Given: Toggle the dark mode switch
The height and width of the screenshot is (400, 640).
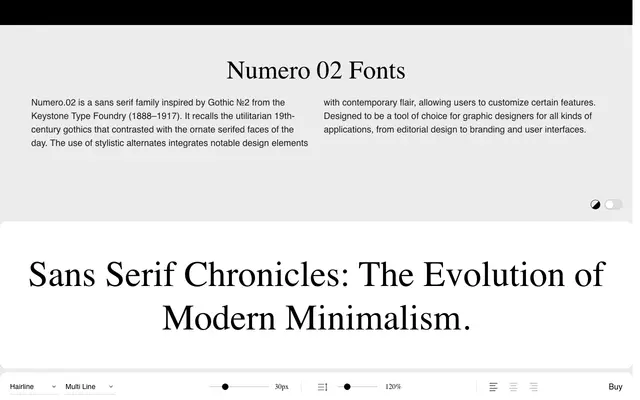Looking at the screenshot, I should pyautogui.click(x=613, y=204).
